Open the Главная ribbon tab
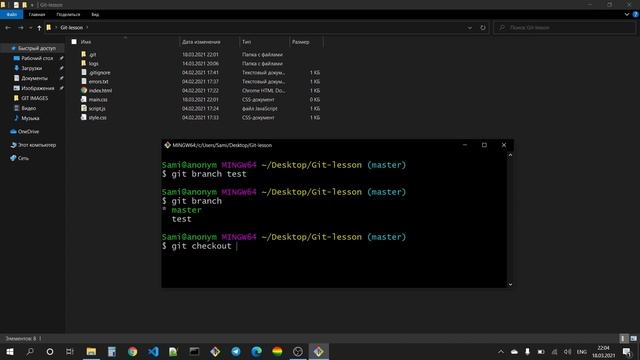The height and width of the screenshot is (360, 640). click(x=37, y=14)
